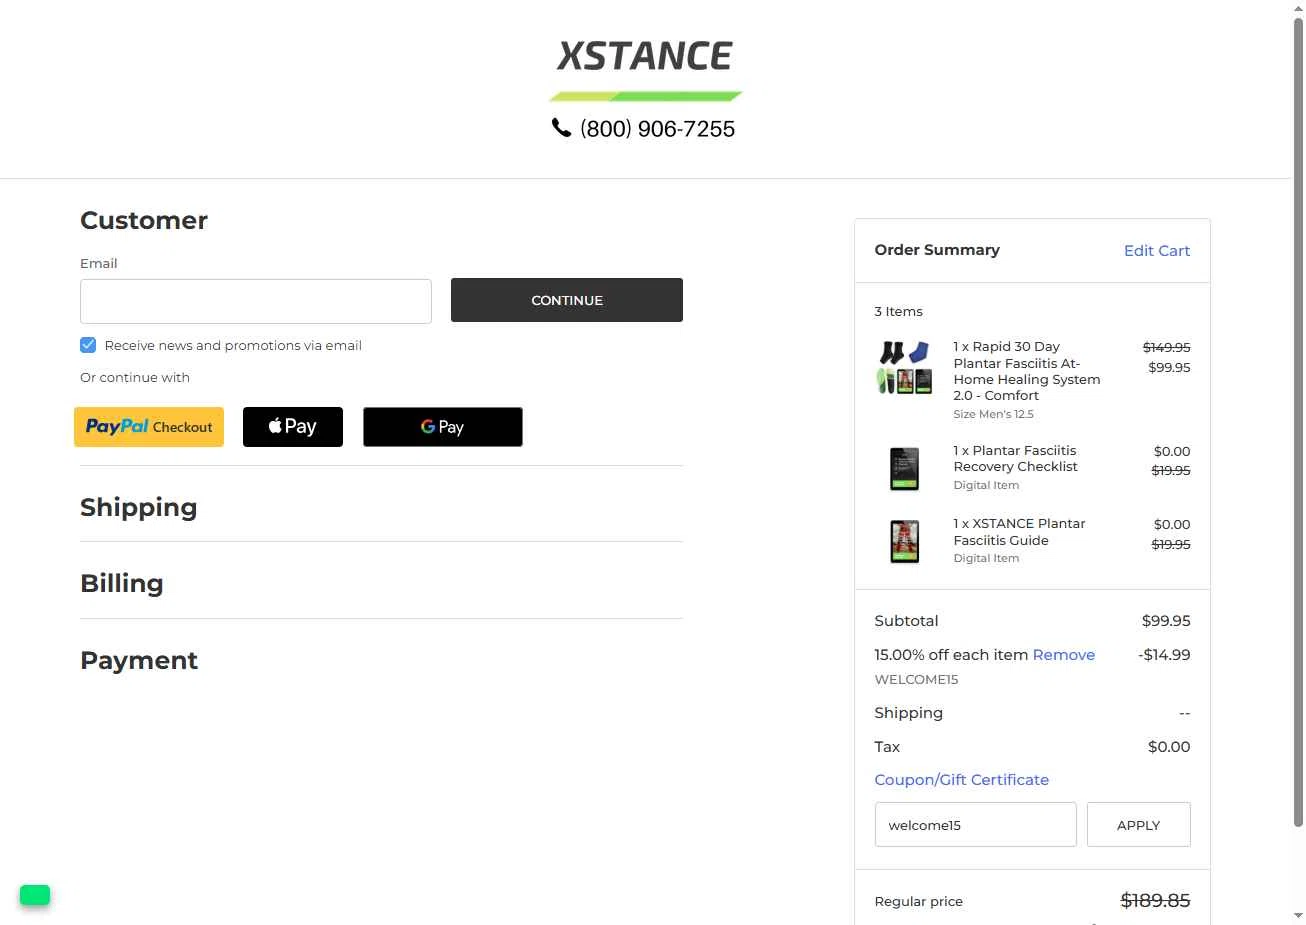Image resolution: width=1306 pixels, height=925 pixels.
Task: Click 'Rapid 30 Day Plantar Fasciitis' item name
Action: coord(1027,371)
